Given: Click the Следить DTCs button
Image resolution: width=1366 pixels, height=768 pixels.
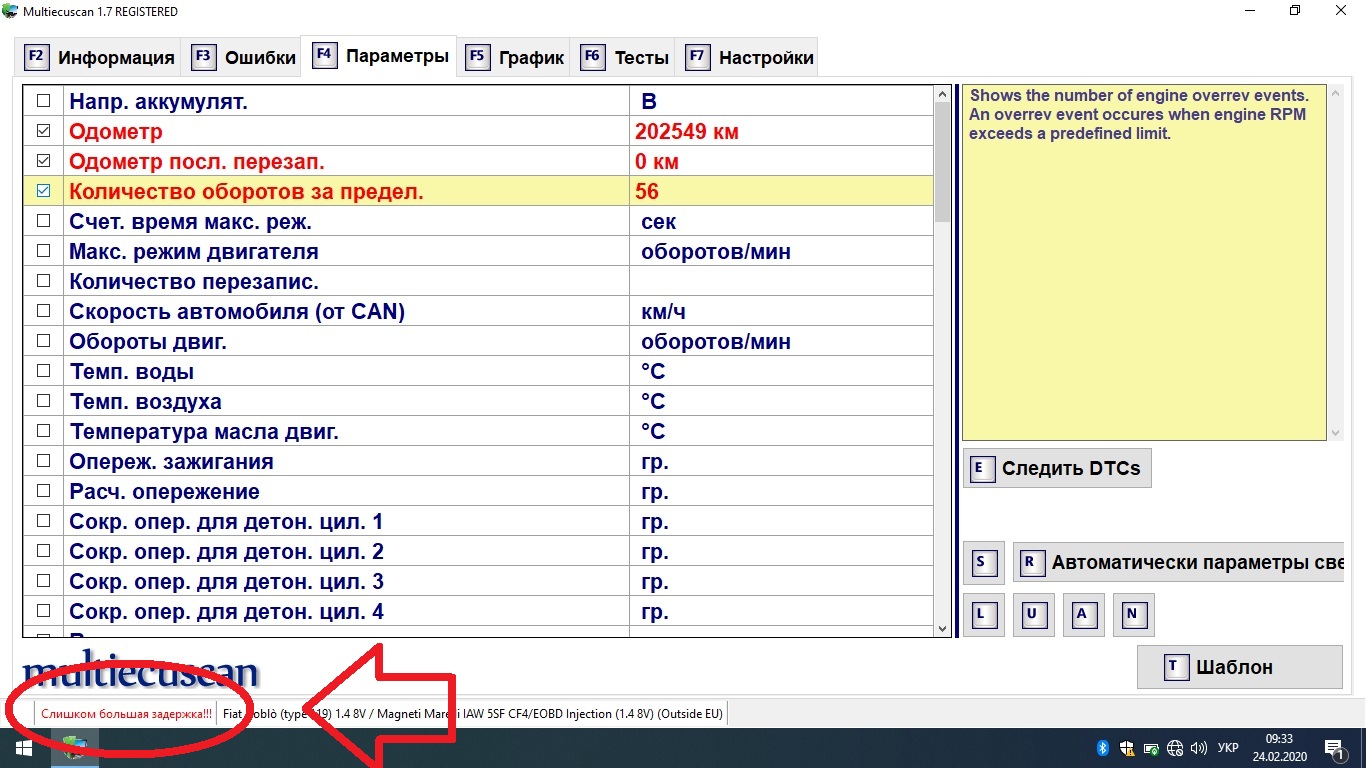Looking at the screenshot, I should (1057, 468).
